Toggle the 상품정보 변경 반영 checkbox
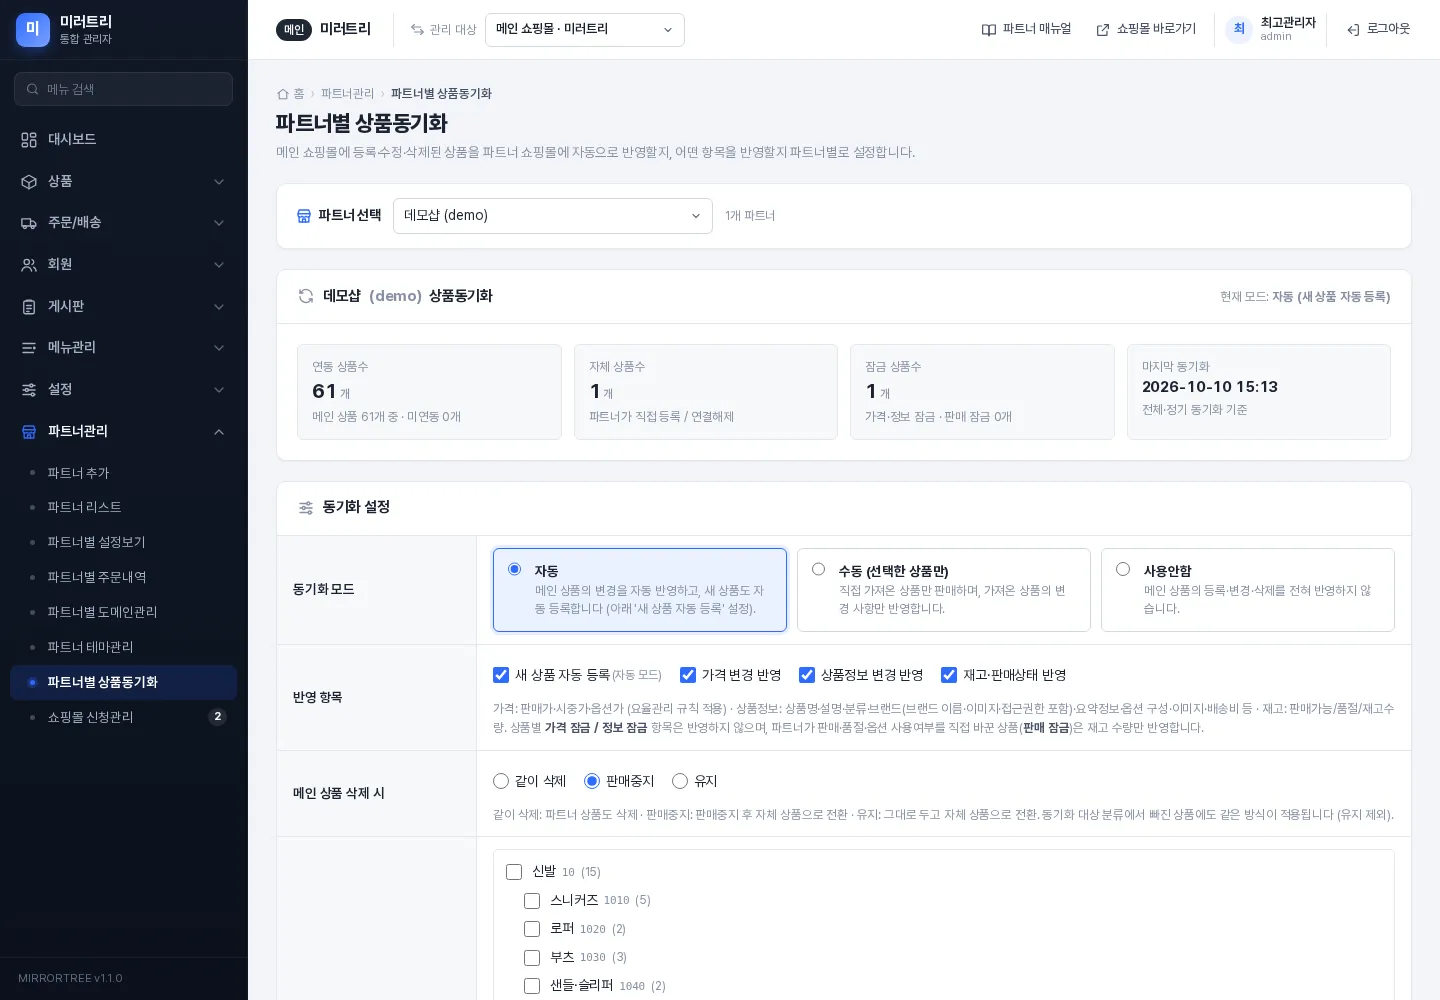1440x1000 pixels. click(x=807, y=675)
